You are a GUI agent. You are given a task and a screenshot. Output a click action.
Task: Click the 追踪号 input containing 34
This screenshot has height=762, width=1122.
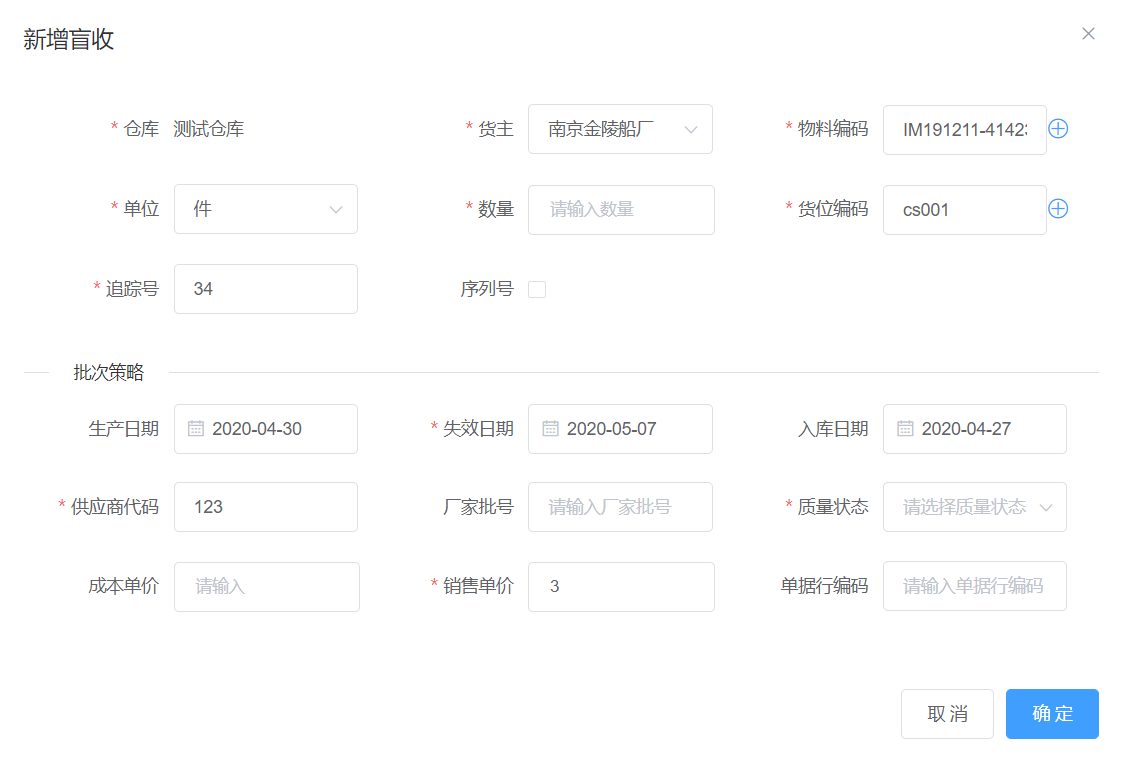point(265,289)
